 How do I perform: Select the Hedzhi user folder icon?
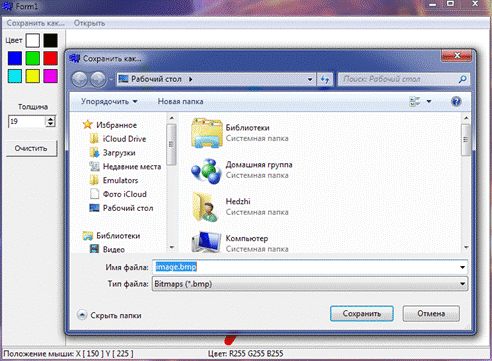point(206,207)
